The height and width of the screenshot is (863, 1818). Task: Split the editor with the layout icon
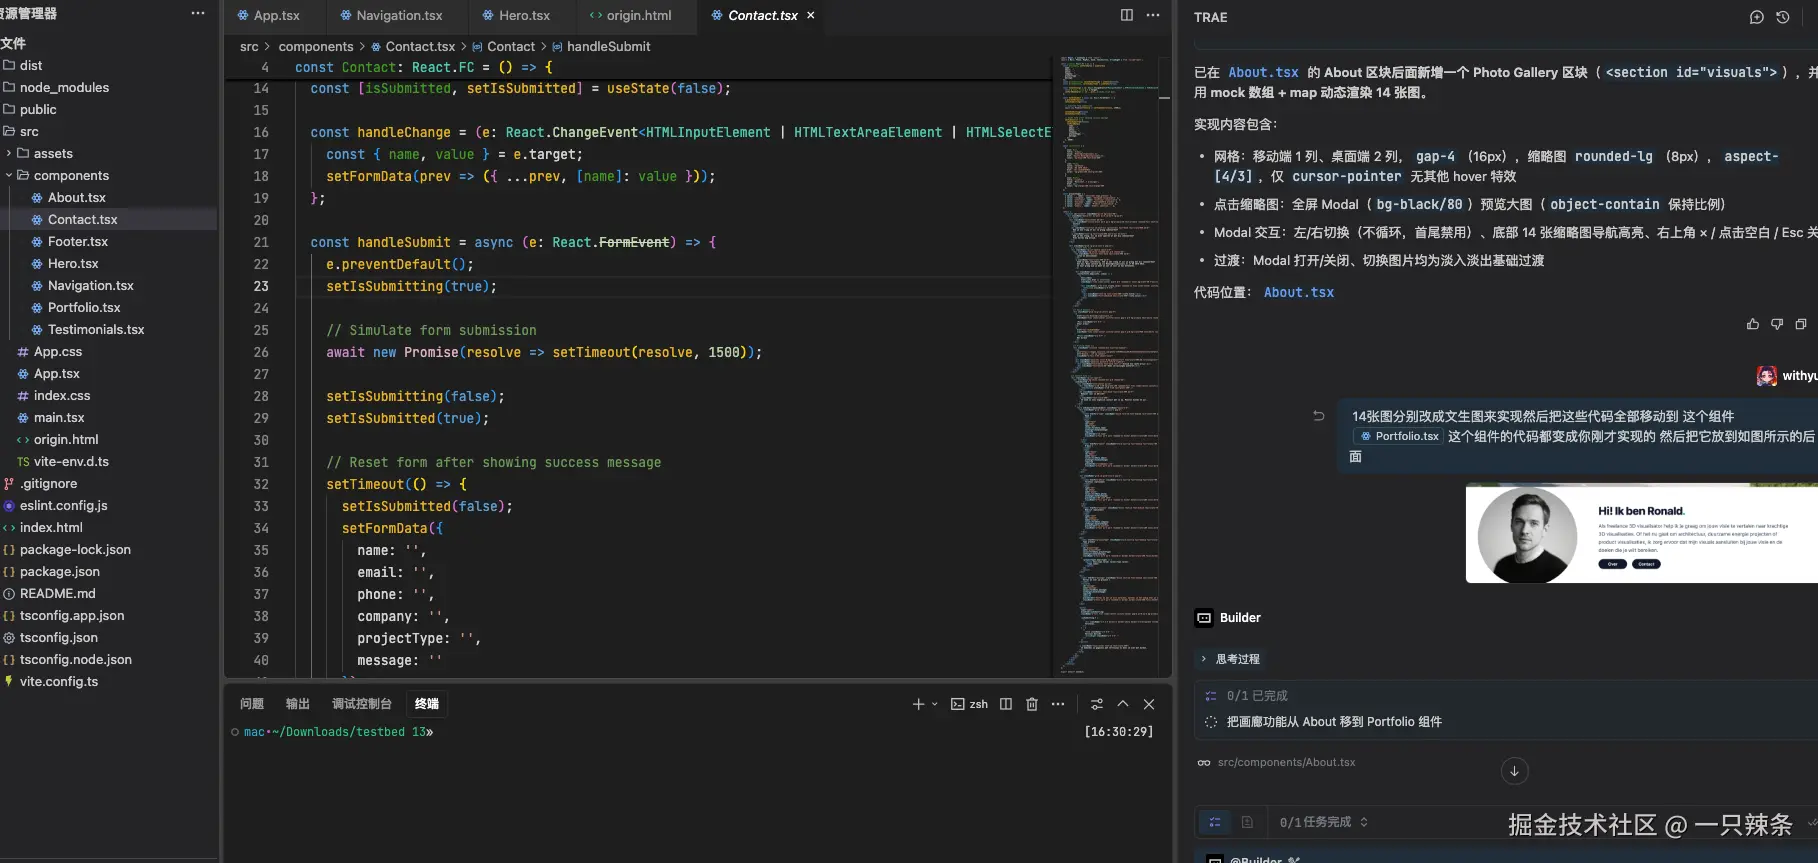point(1126,15)
